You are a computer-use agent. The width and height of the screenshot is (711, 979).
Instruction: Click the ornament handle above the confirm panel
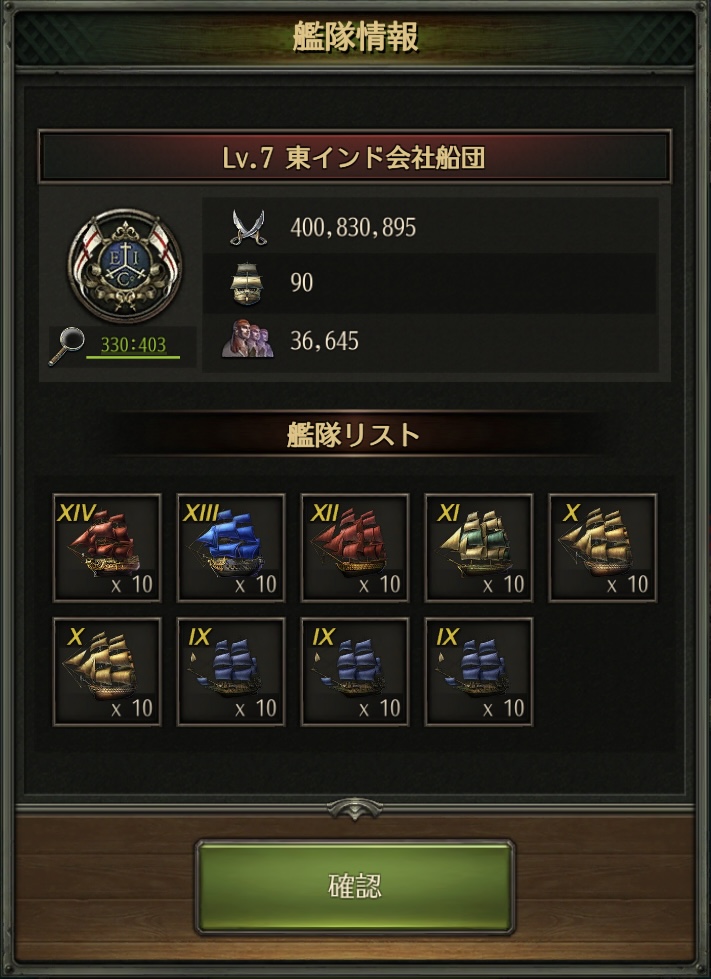click(355, 809)
